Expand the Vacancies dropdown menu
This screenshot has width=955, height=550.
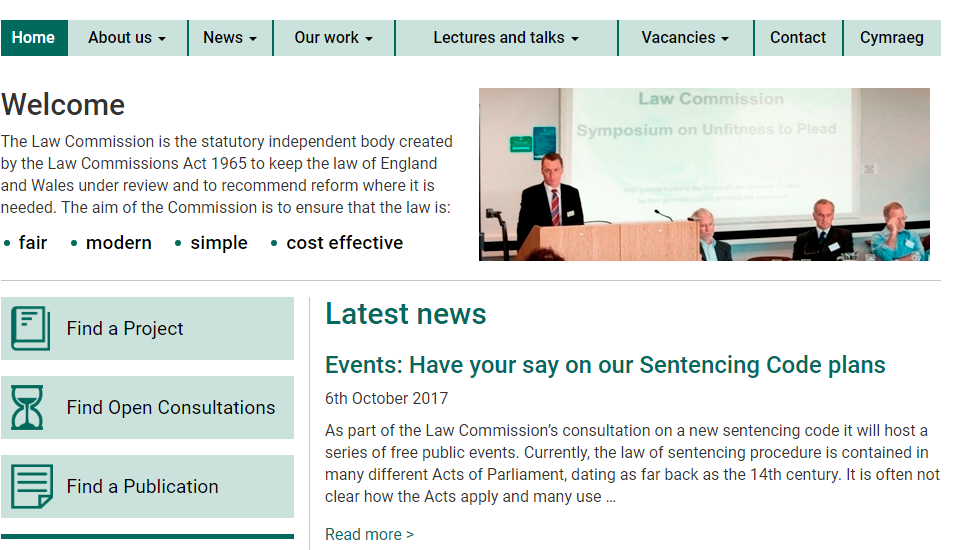click(685, 38)
